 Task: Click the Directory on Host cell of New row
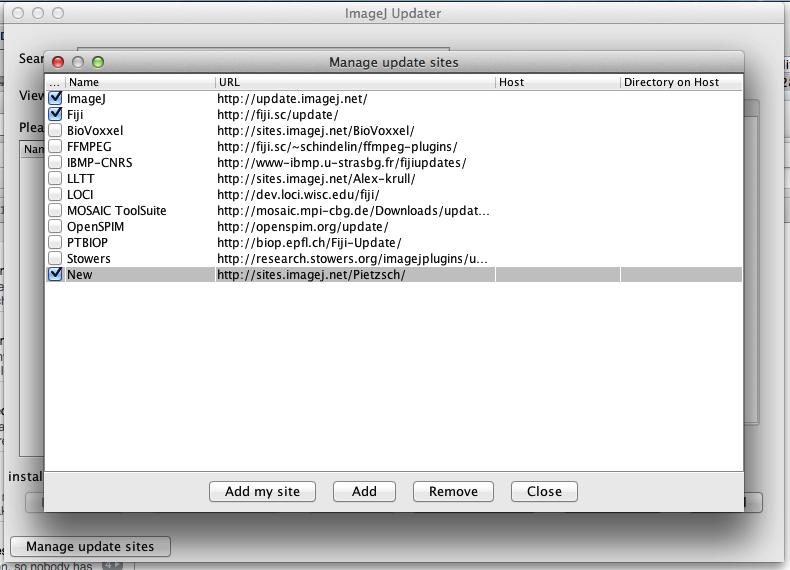tap(681, 275)
